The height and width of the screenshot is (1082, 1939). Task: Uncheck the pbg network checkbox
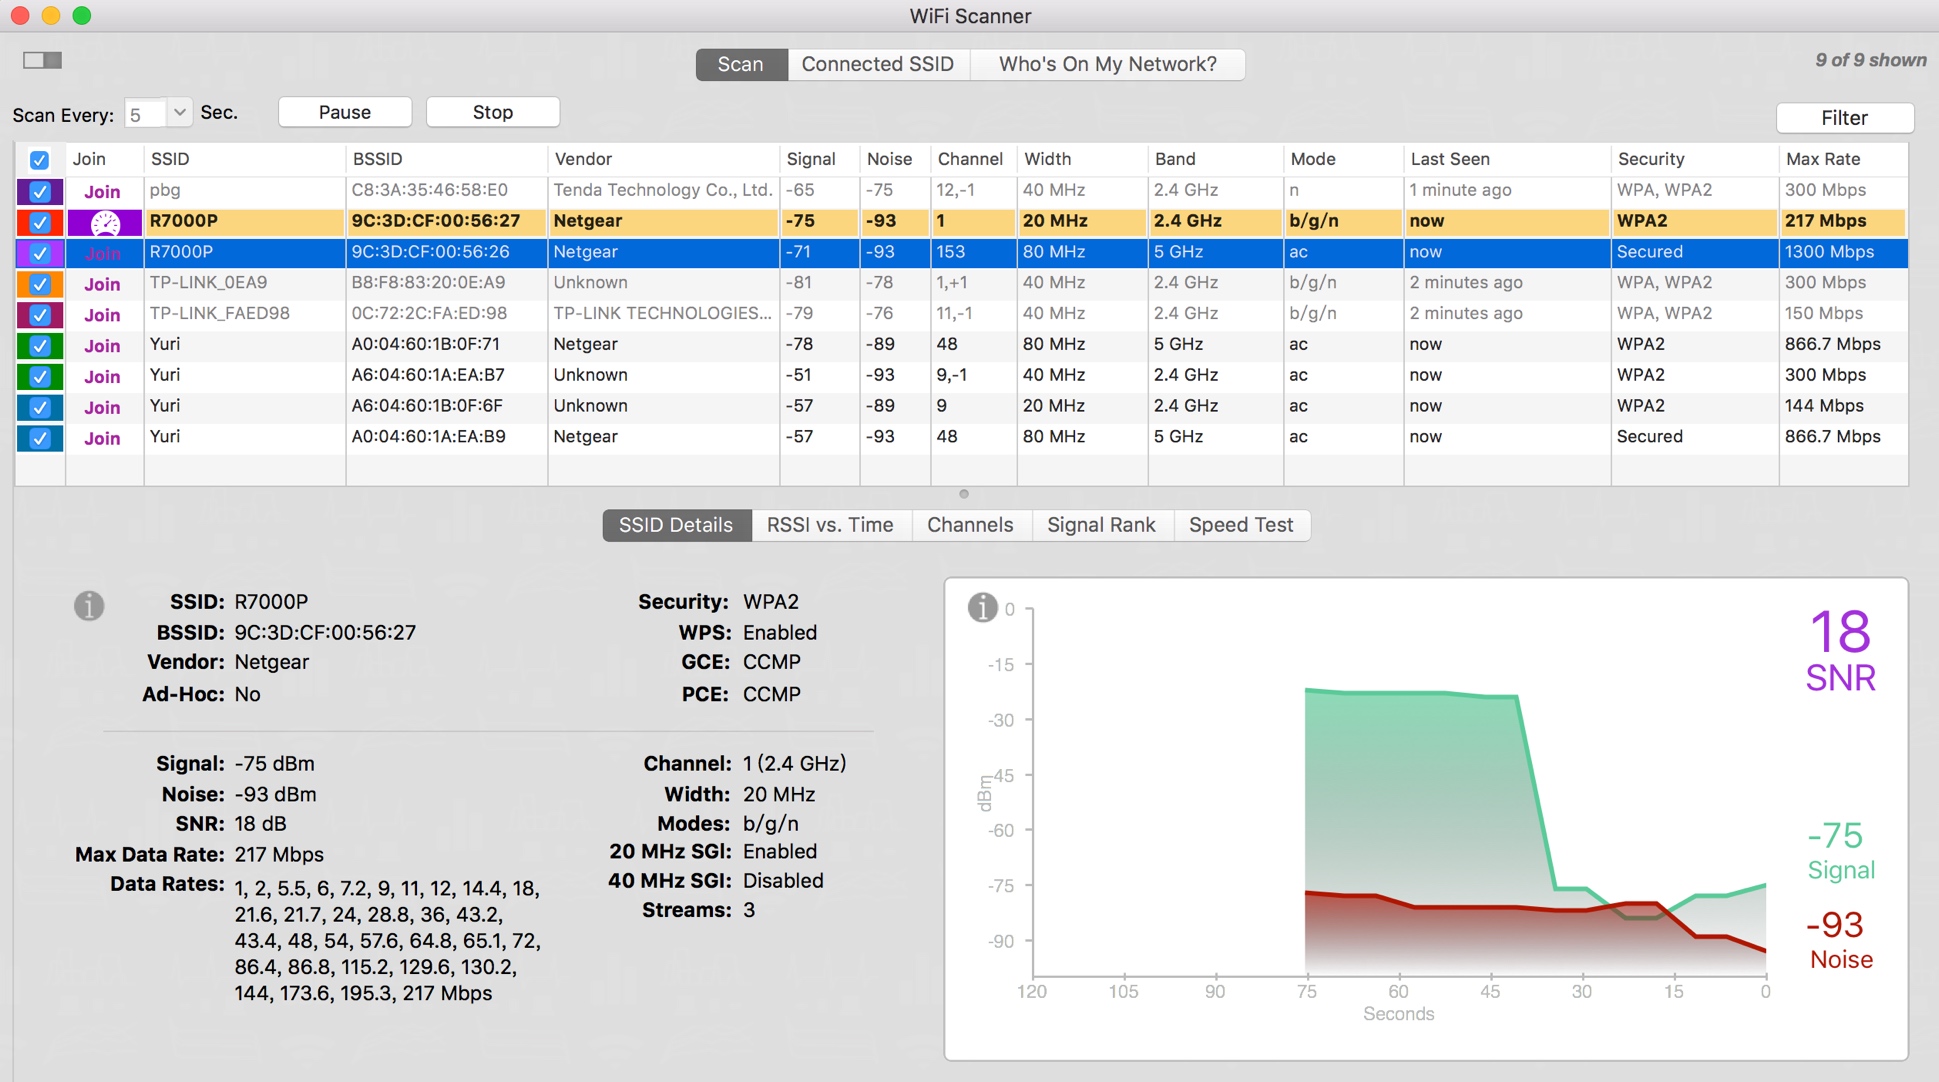pos(40,191)
